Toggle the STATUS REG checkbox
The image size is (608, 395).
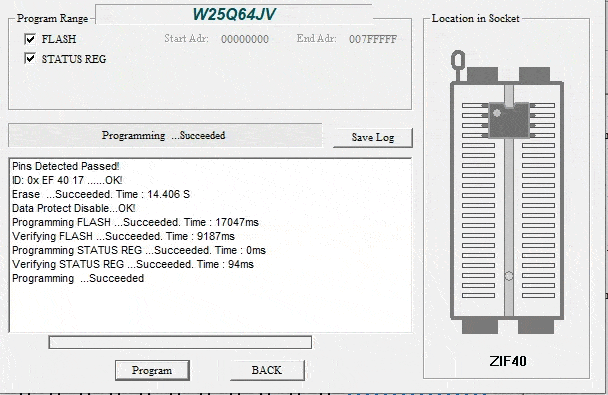pyautogui.click(x=30, y=59)
